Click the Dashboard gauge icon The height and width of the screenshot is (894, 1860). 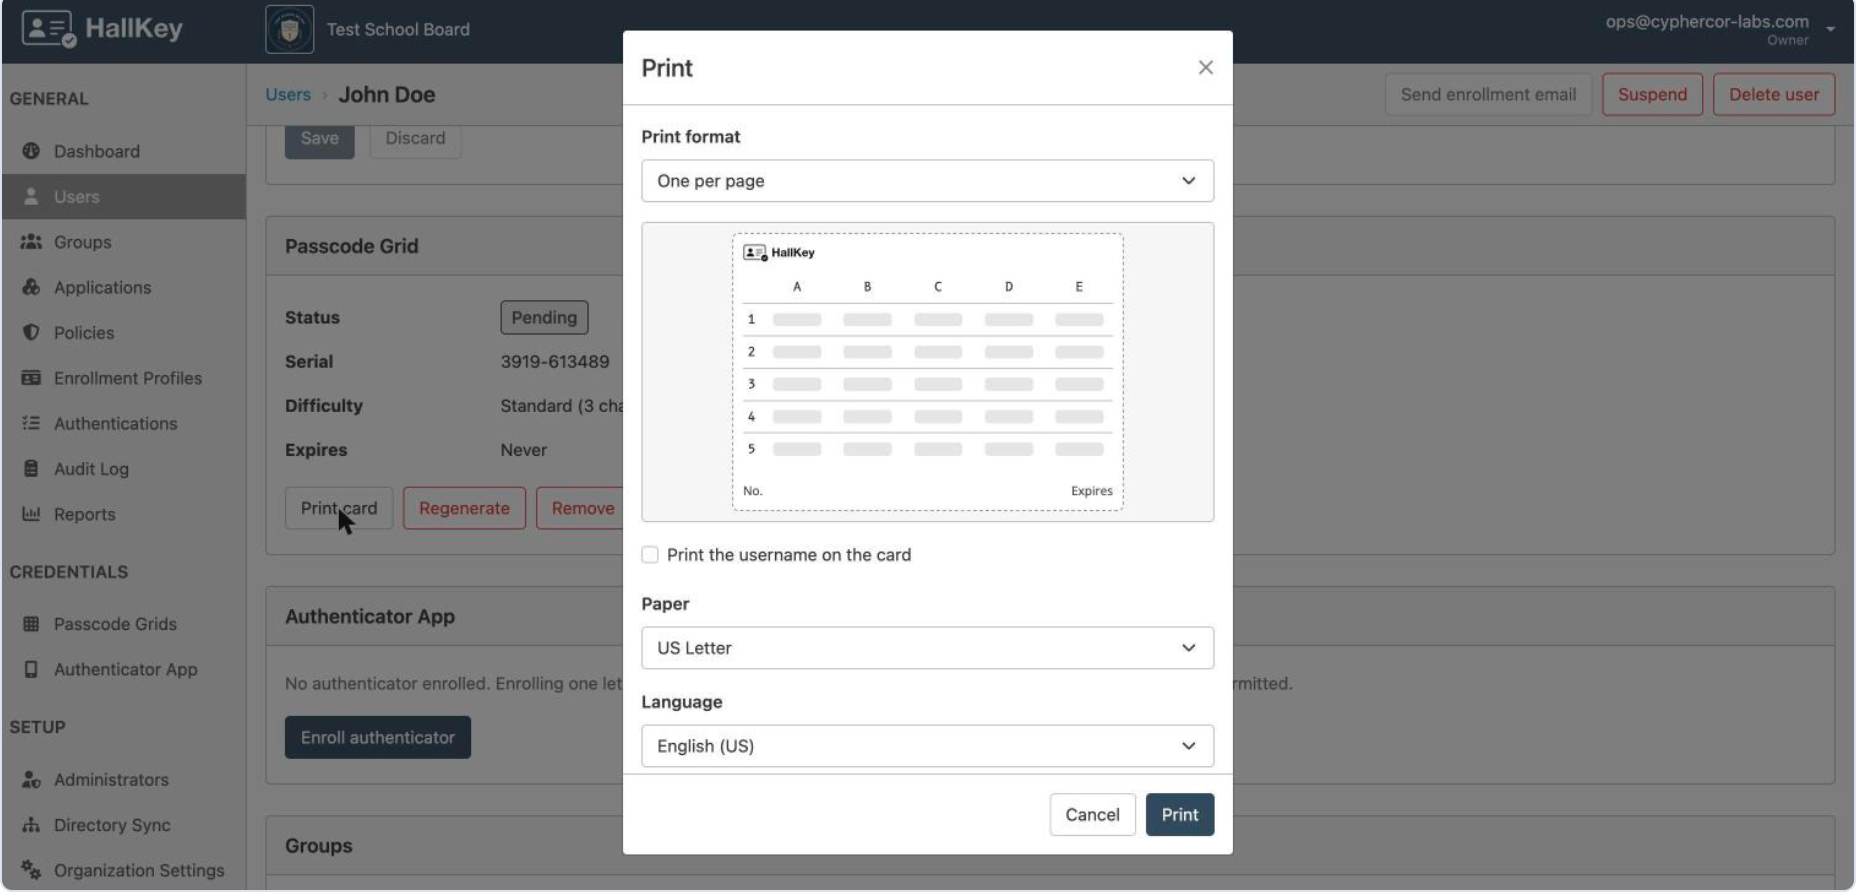coord(31,151)
